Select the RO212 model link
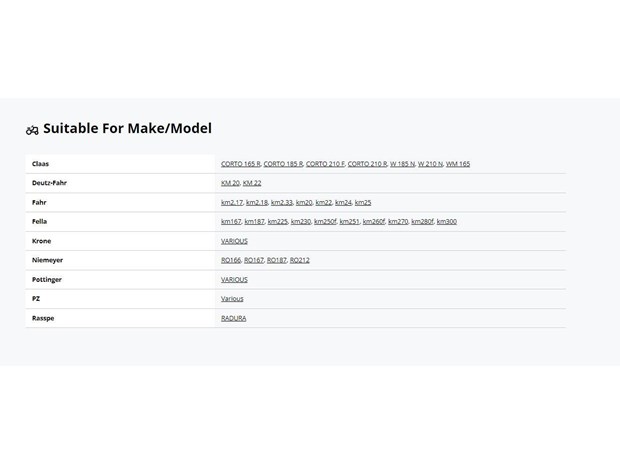 [x=300, y=260]
